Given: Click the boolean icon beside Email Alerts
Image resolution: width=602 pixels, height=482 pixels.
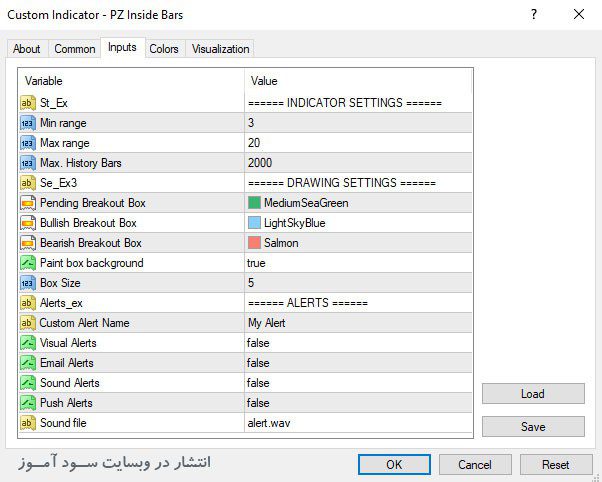Looking at the screenshot, I should pos(28,363).
